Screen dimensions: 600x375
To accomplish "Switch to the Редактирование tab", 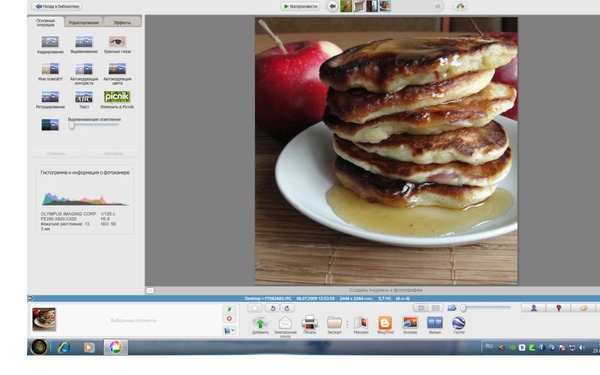I will coord(83,22).
